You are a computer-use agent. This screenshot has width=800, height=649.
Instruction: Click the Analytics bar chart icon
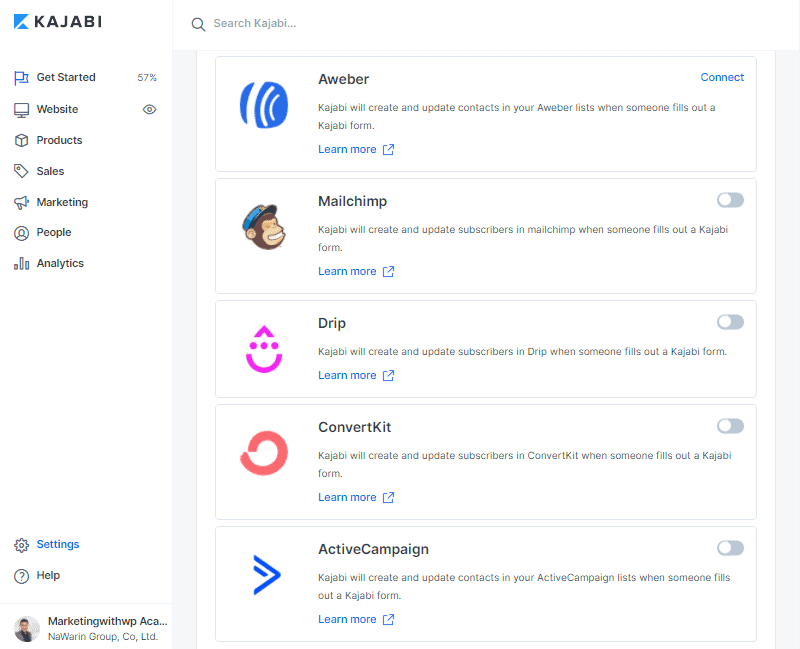pyautogui.click(x=21, y=264)
